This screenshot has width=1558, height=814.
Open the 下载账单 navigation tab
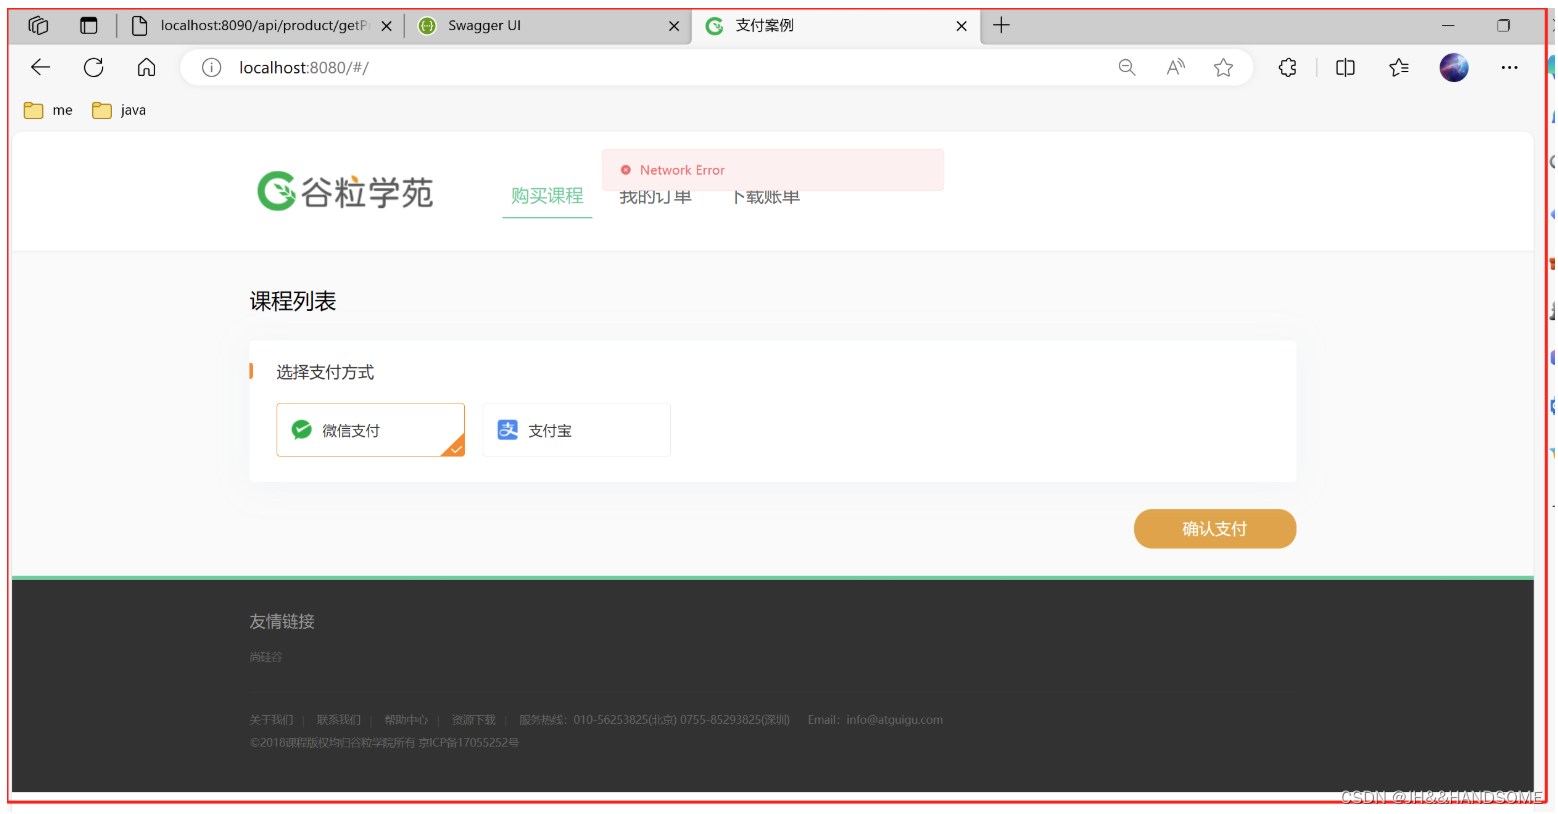point(765,197)
